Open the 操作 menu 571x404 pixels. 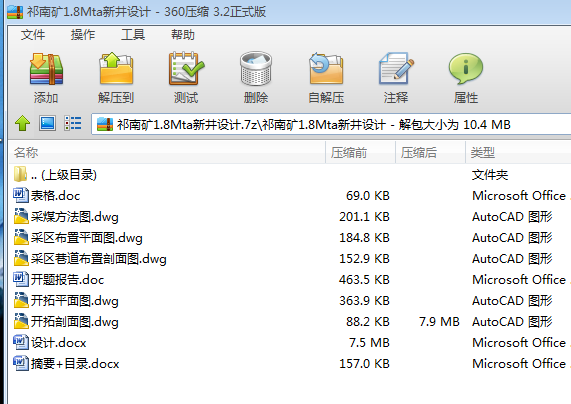point(83,35)
